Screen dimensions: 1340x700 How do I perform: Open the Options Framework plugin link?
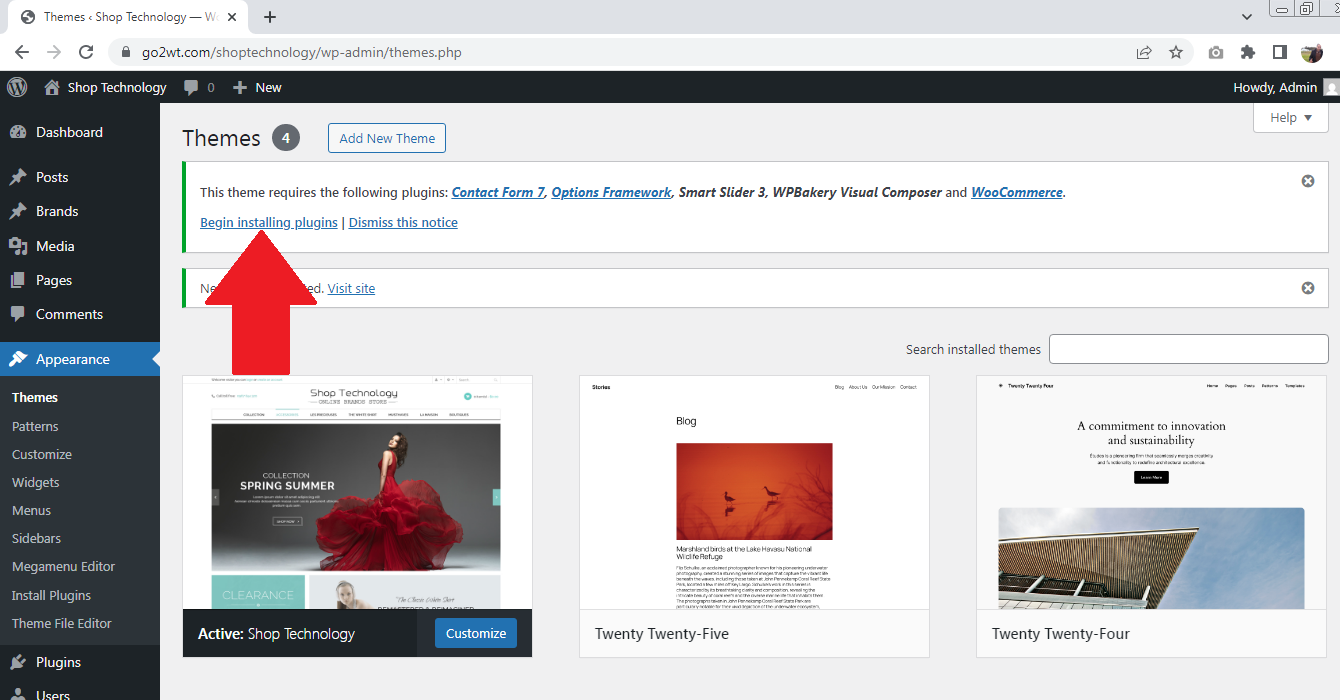click(611, 192)
